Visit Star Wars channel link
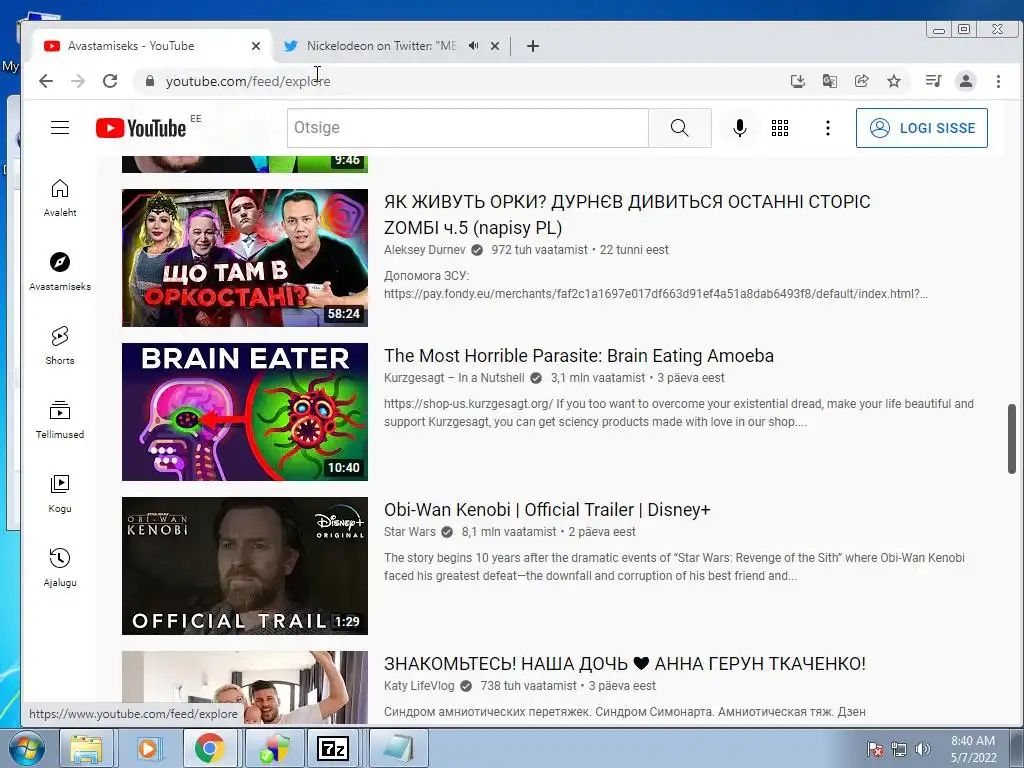 point(409,532)
